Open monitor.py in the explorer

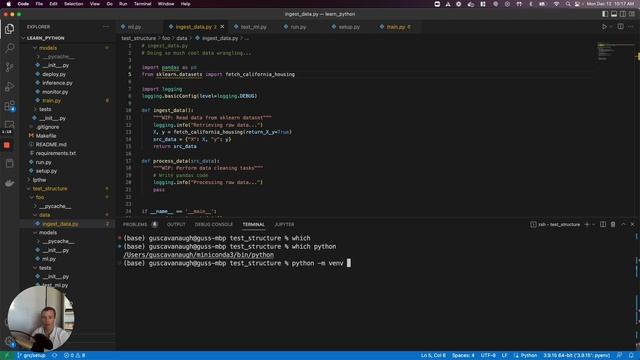[x=68, y=92]
